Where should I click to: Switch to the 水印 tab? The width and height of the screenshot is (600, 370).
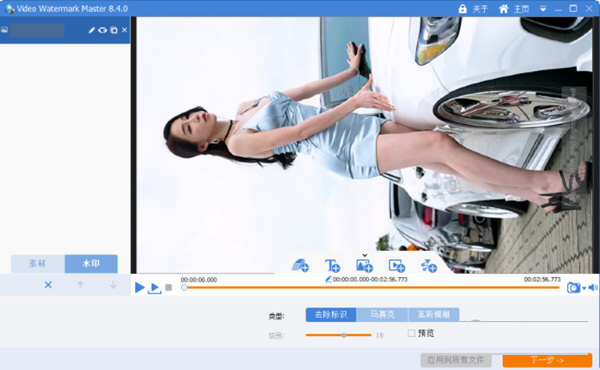(91, 264)
